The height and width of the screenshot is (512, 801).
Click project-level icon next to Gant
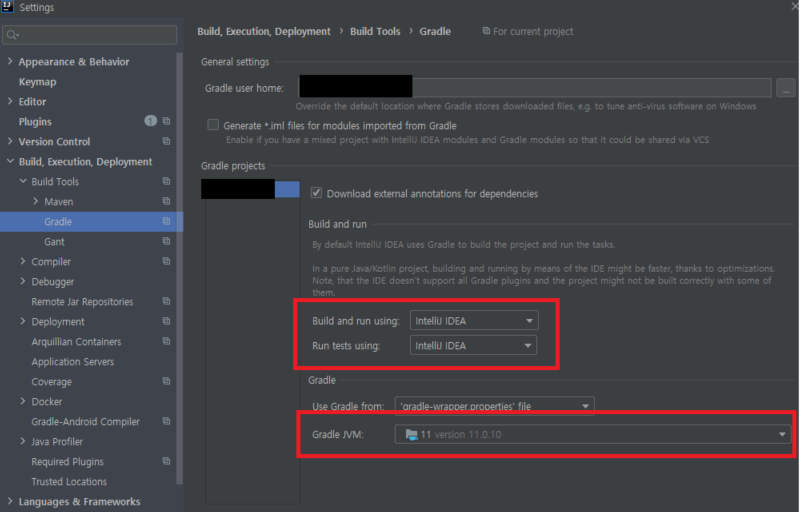[167, 241]
